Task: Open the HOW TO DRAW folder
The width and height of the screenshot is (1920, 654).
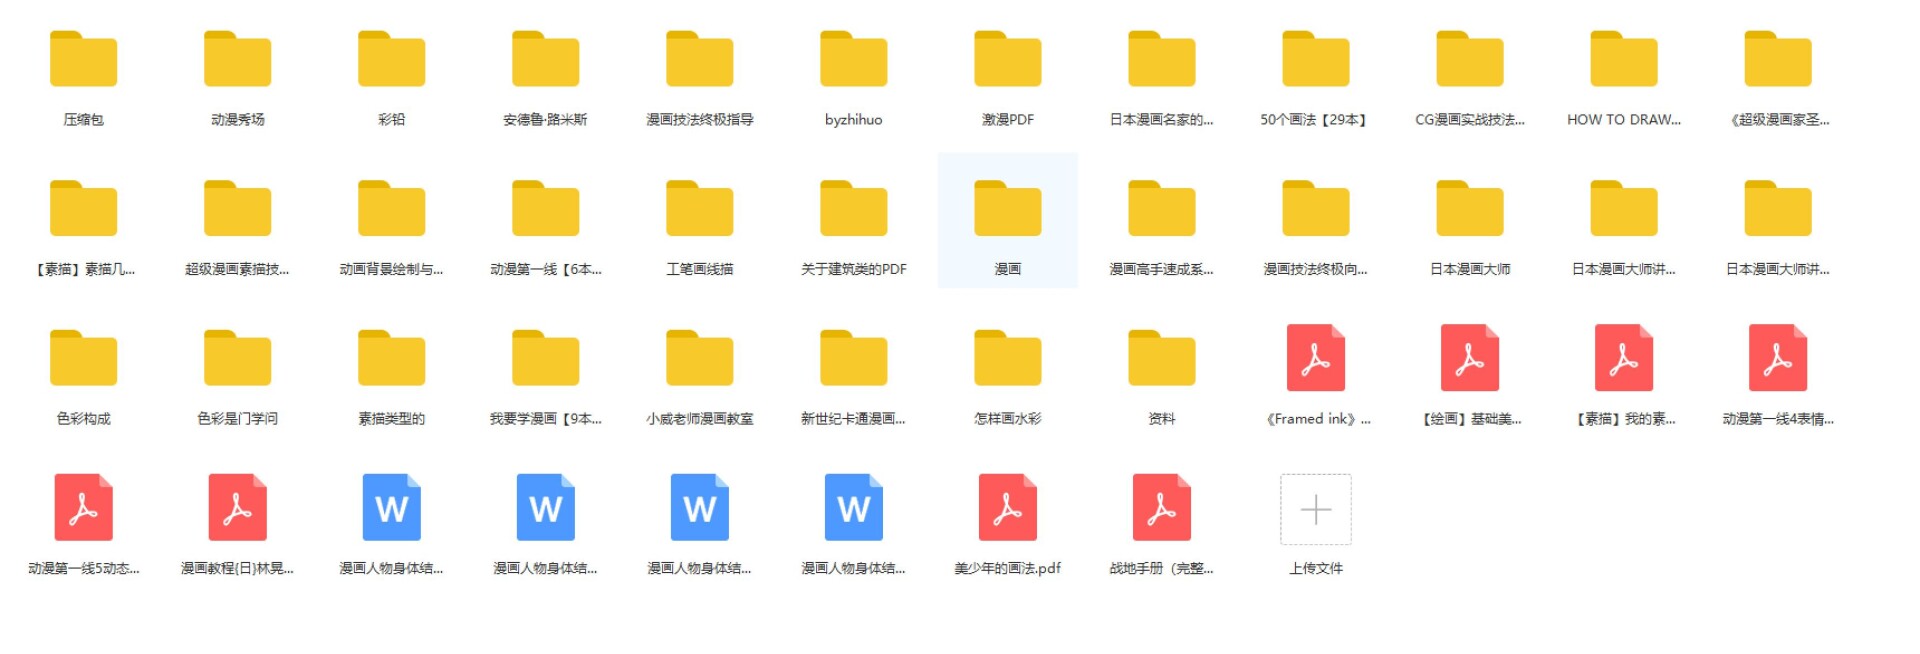Action: [1623, 60]
